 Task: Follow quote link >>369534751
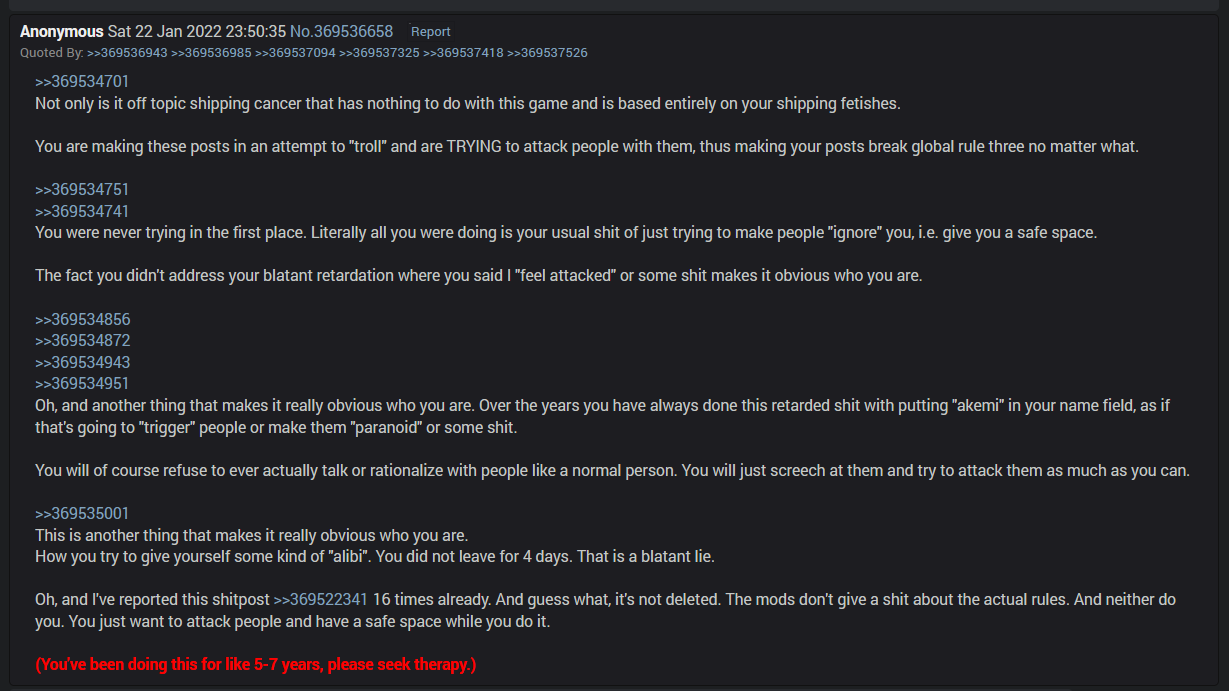[82, 190]
